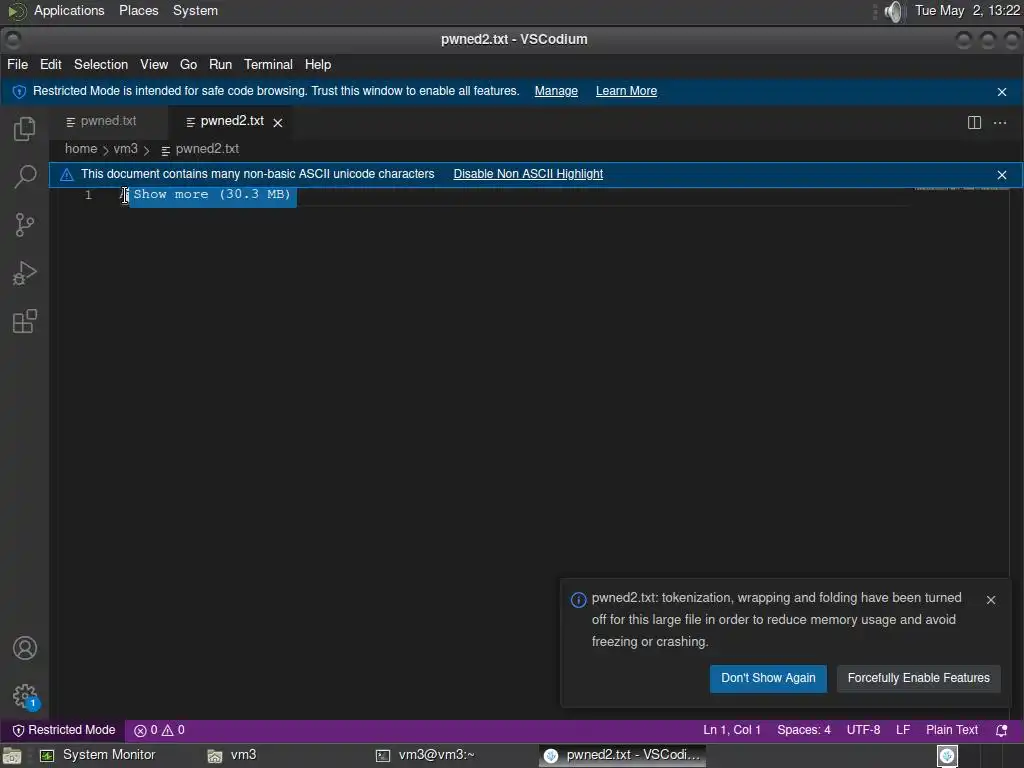The image size is (1024, 768).
Task: Open the Edit menu
Action: (x=50, y=65)
